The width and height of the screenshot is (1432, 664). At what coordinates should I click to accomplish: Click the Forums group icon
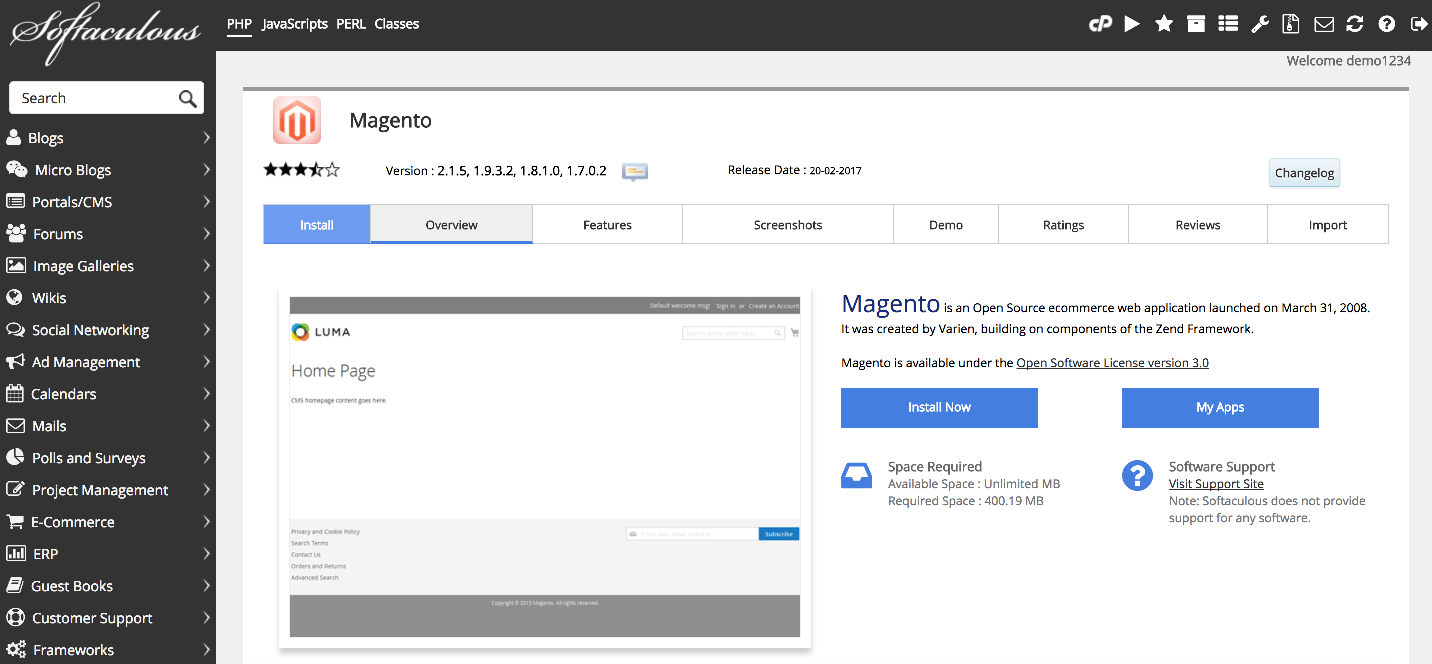[16, 234]
